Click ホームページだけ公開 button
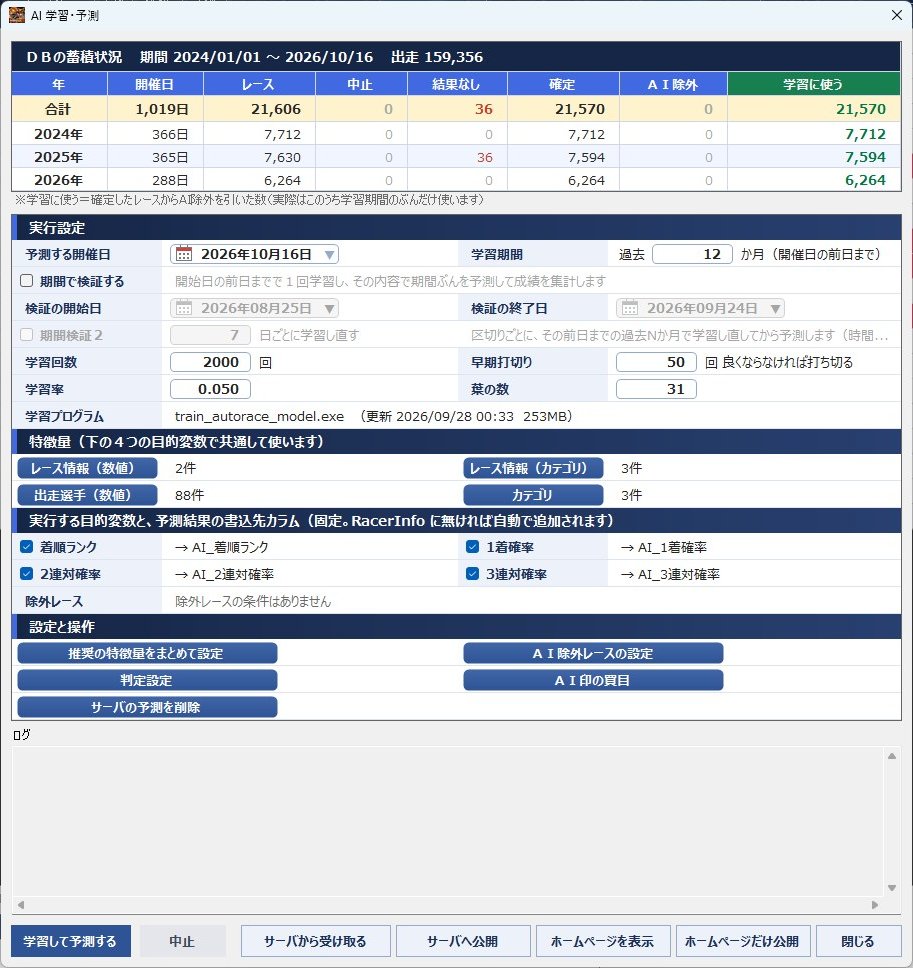The image size is (913, 968). 743,941
